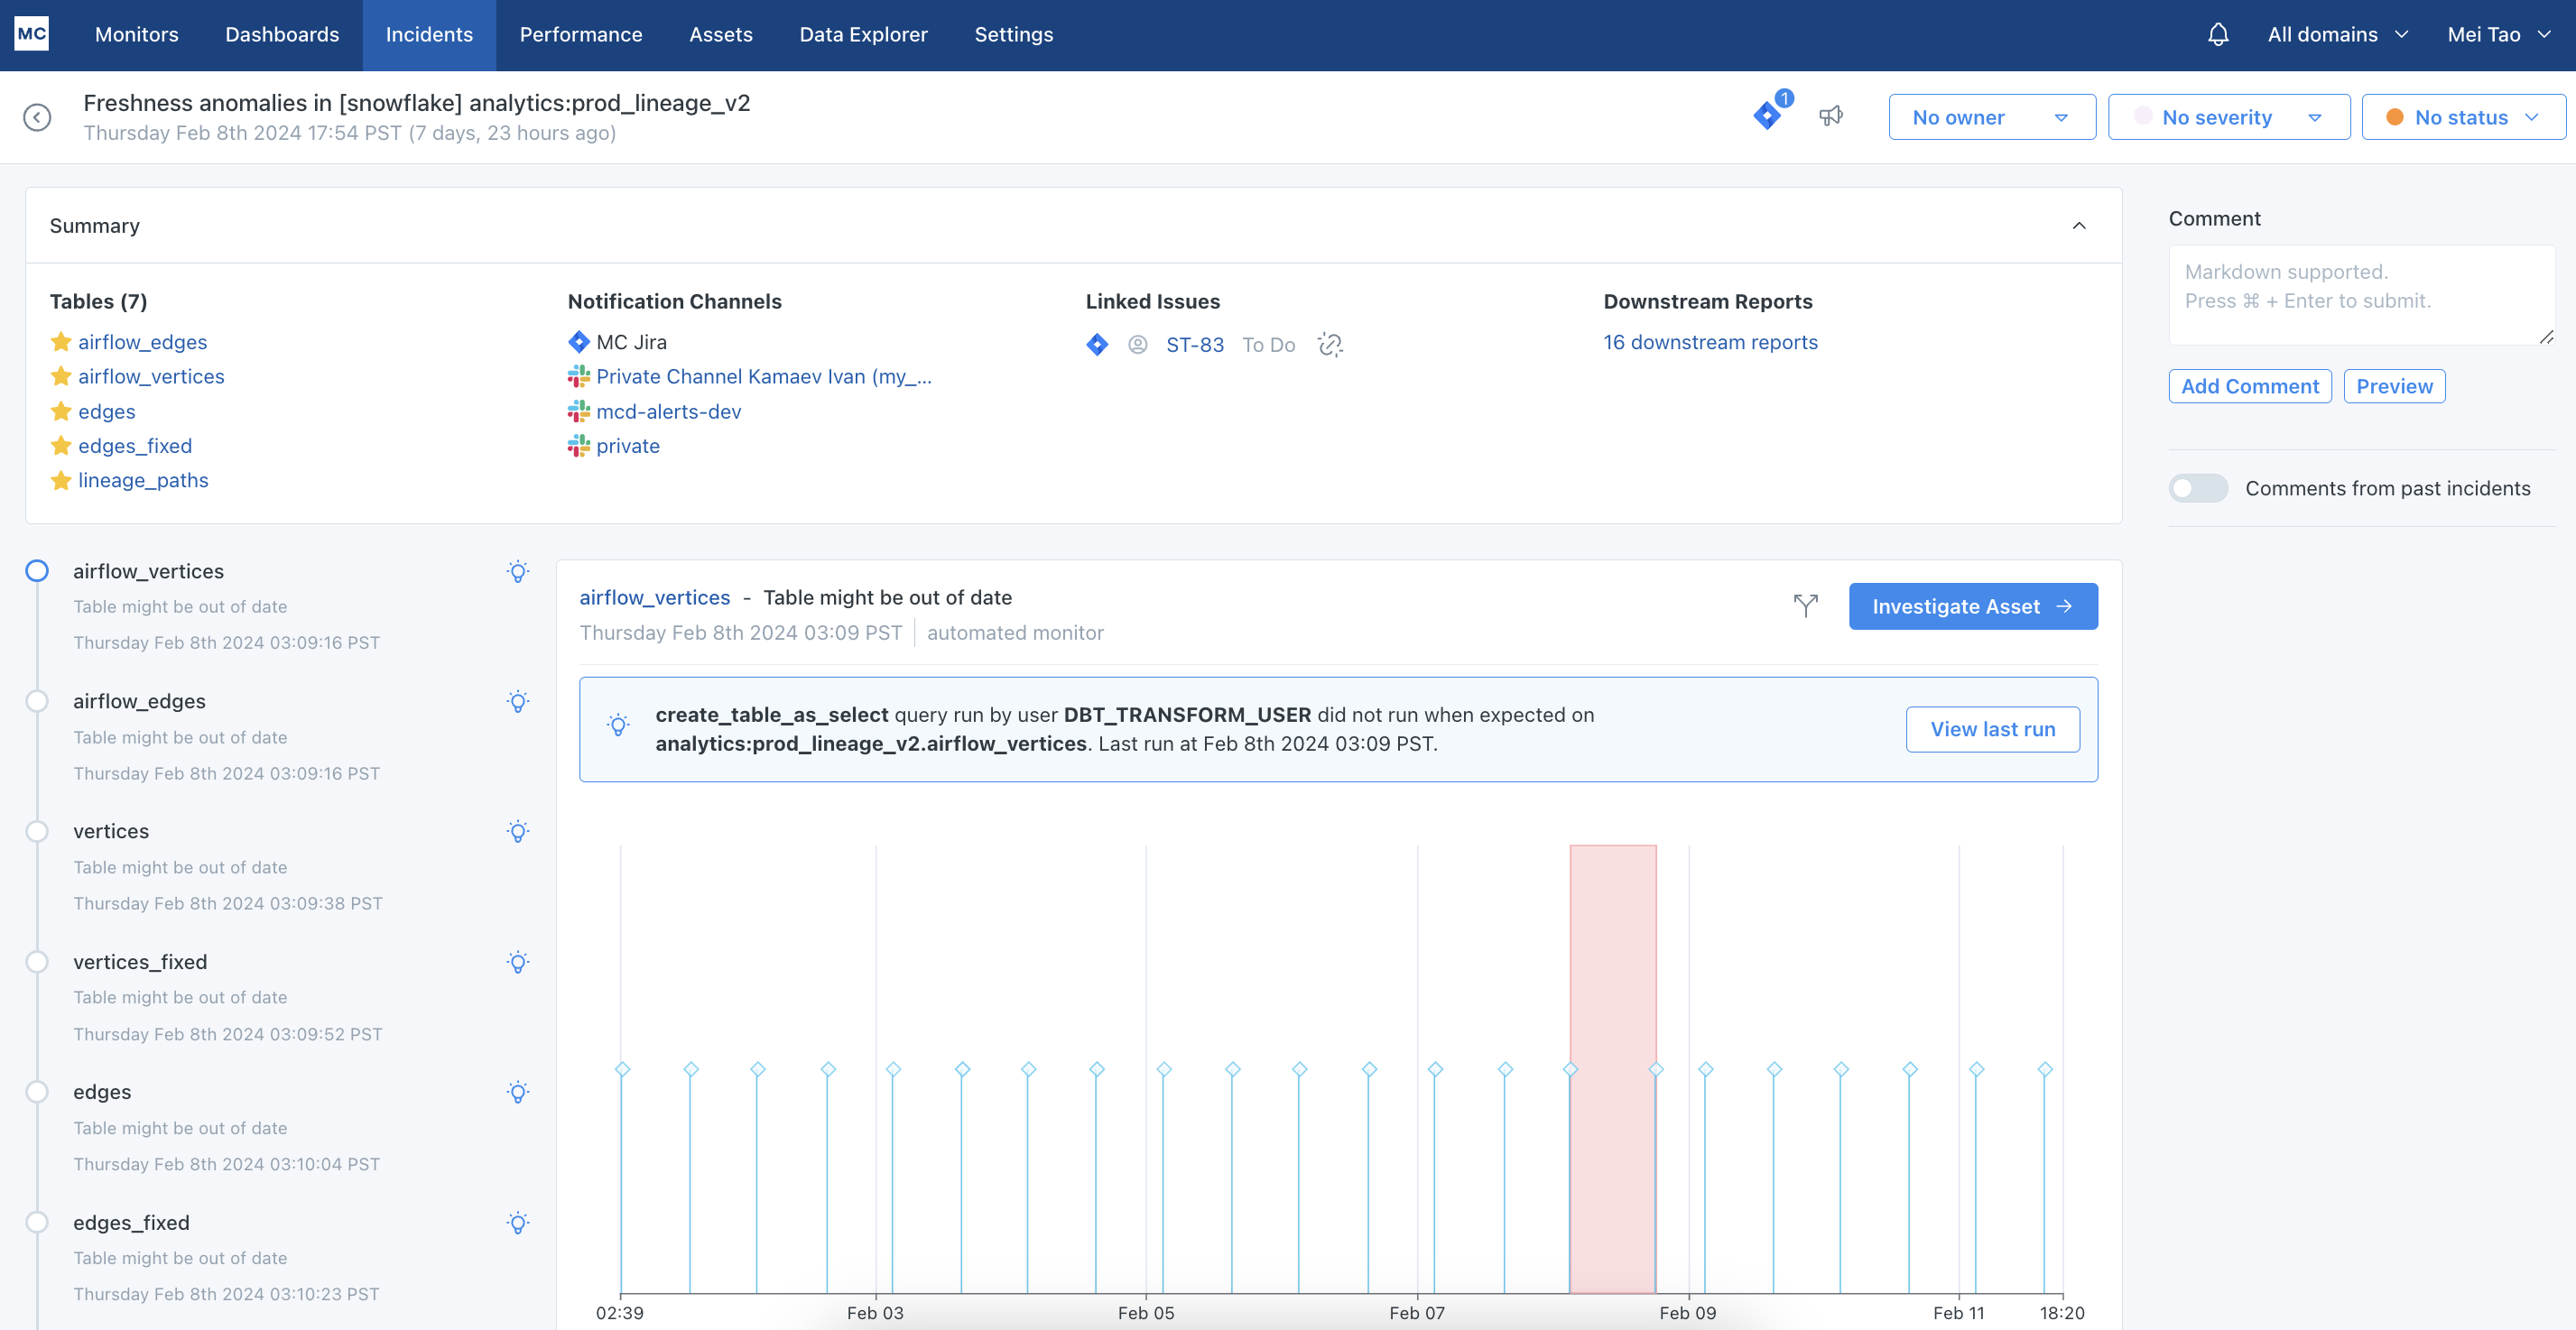Click the filter/funnel icon near airflow_vertices detail
2576x1330 pixels.
coord(1804,605)
